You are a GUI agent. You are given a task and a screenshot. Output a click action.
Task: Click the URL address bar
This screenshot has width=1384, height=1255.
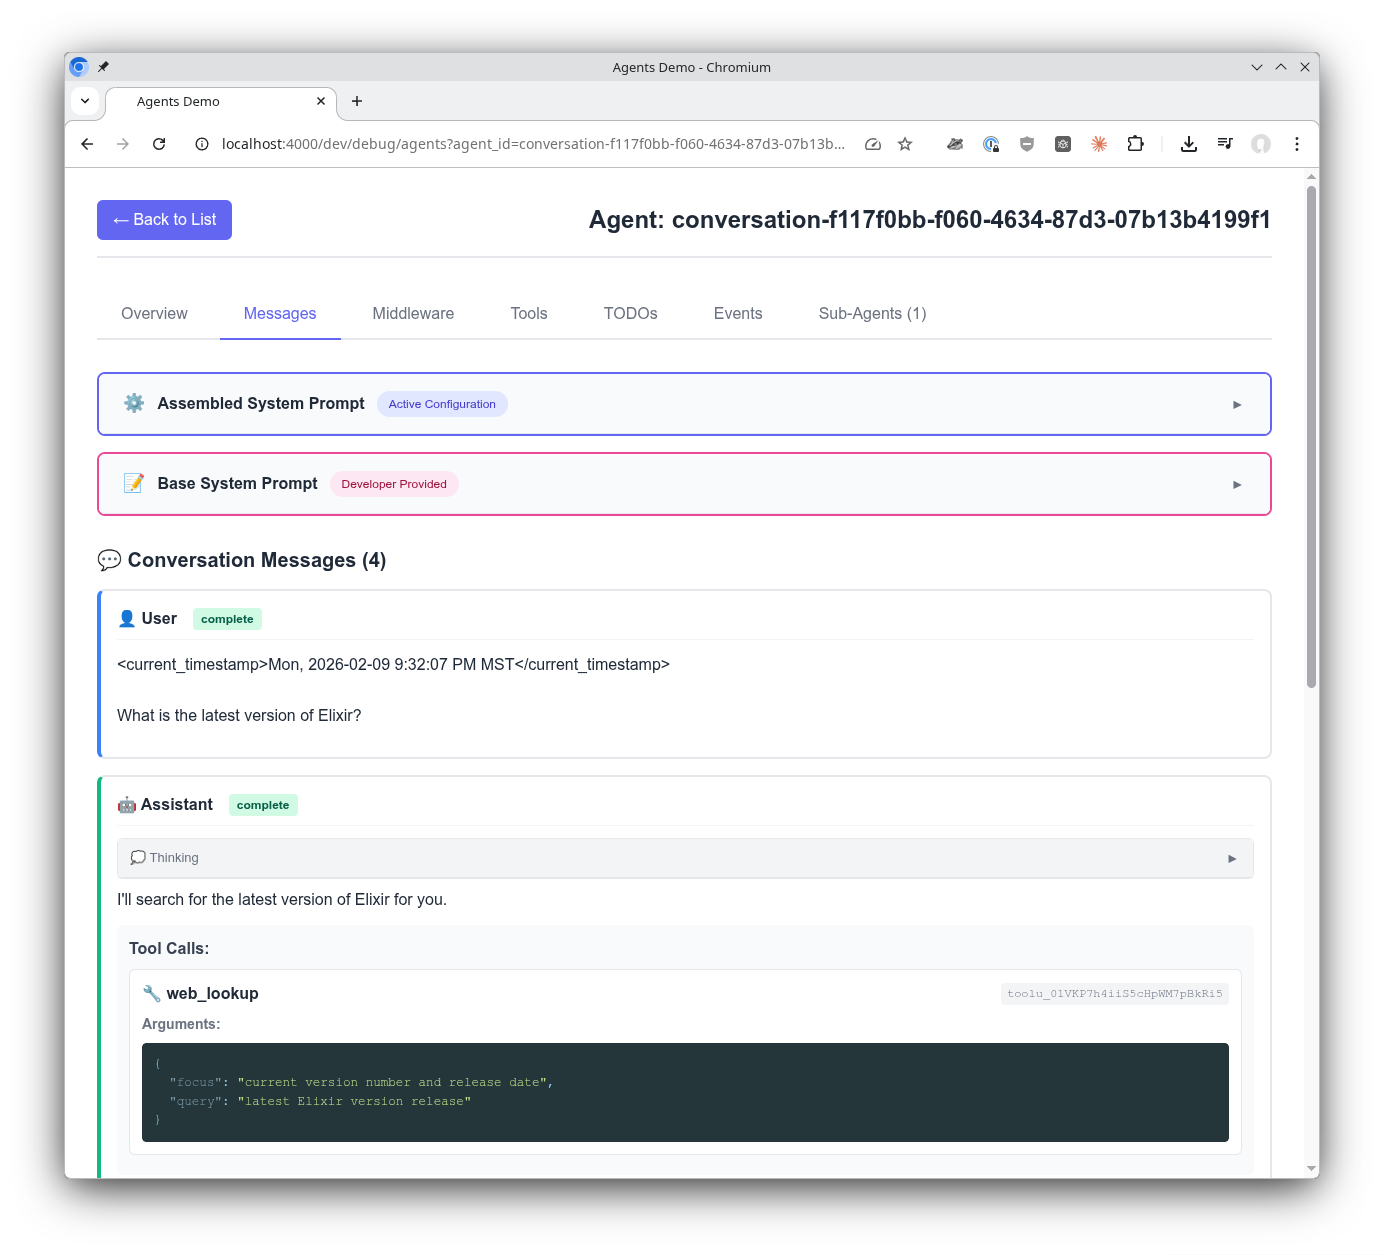532,144
